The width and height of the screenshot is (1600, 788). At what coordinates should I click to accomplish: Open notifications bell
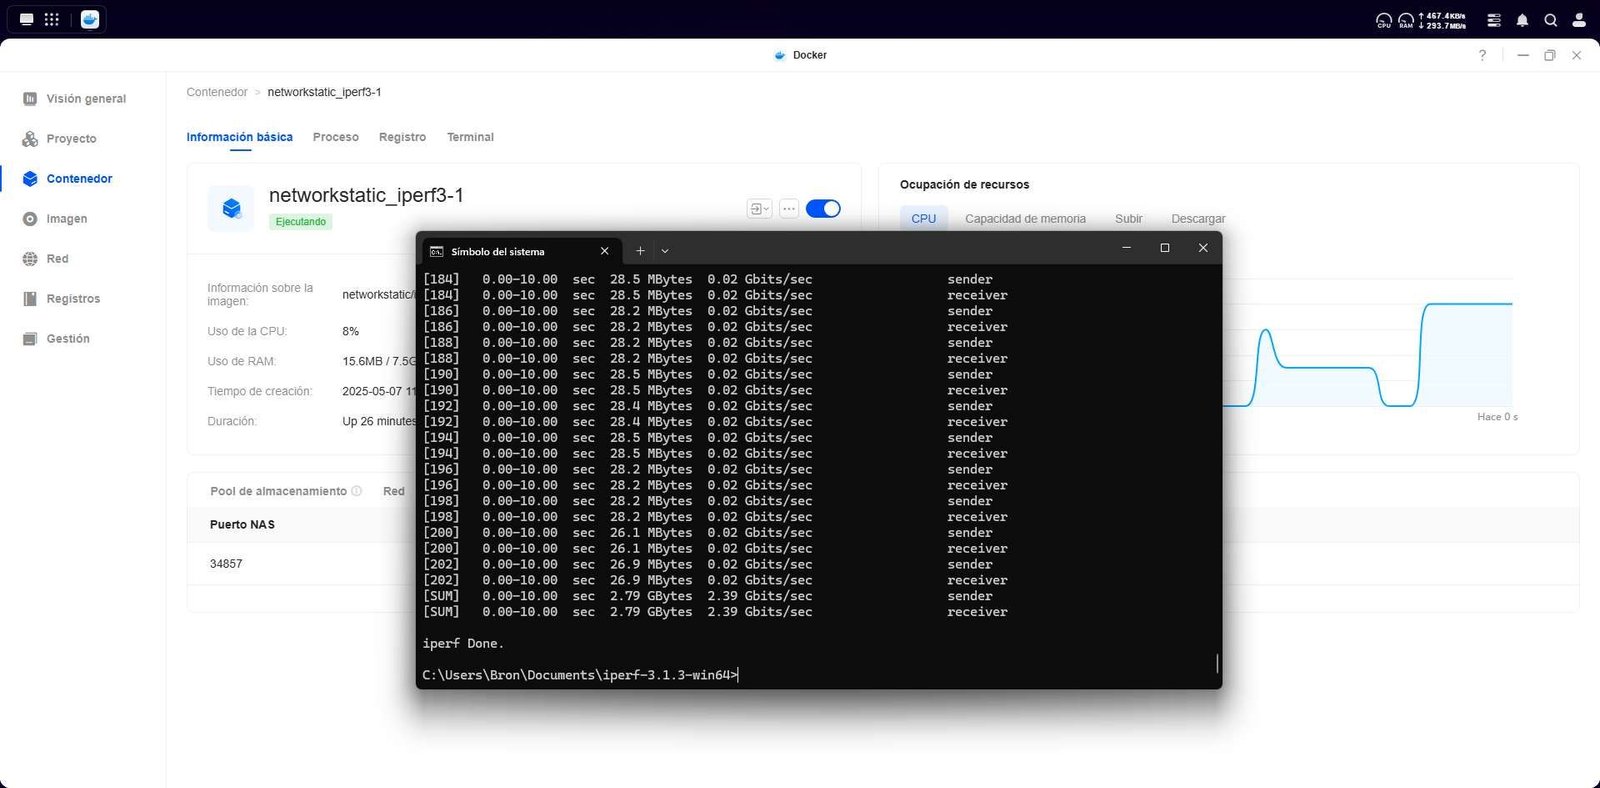[1522, 20]
